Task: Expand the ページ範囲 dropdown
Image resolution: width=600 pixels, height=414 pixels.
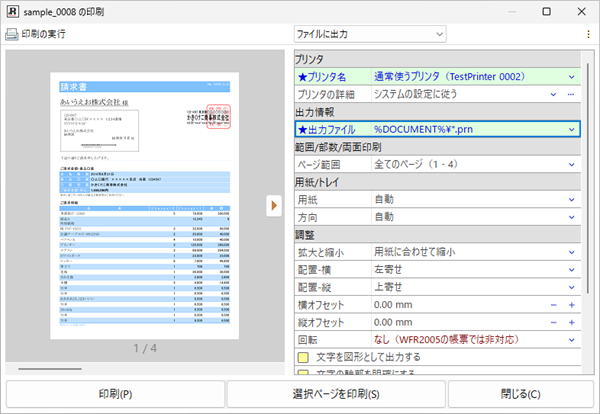Action: point(571,165)
